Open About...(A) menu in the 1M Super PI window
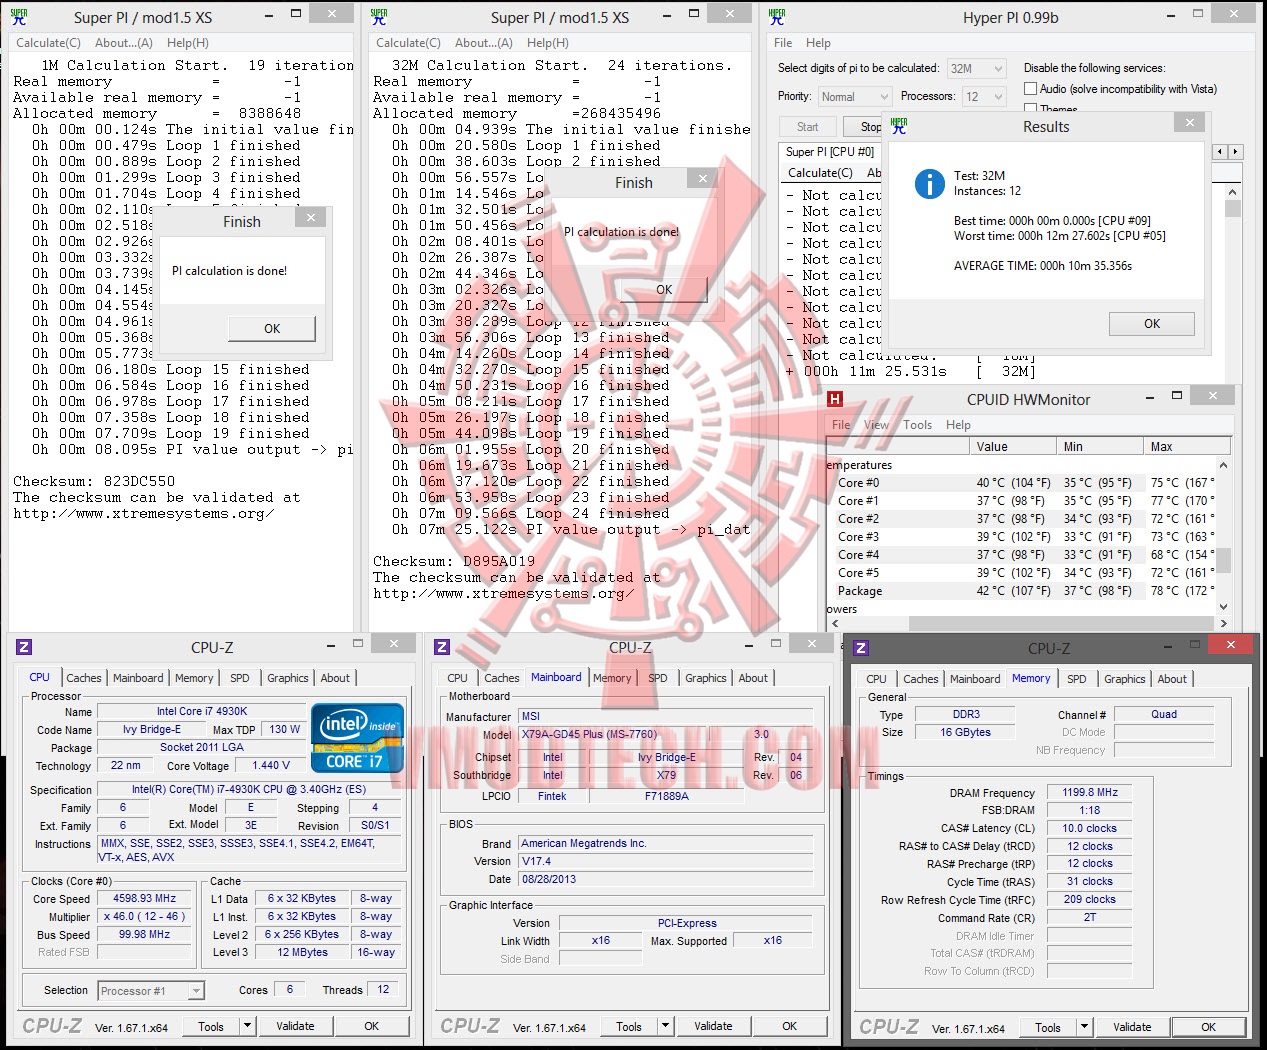This screenshot has height=1050, width=1267. pyautogui.click(x=124, y=43)
